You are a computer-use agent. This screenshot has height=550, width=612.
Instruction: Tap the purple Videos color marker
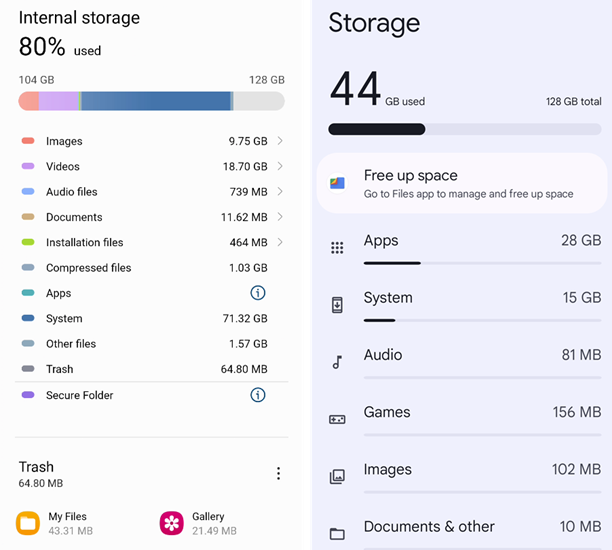(x=28, y=166)
